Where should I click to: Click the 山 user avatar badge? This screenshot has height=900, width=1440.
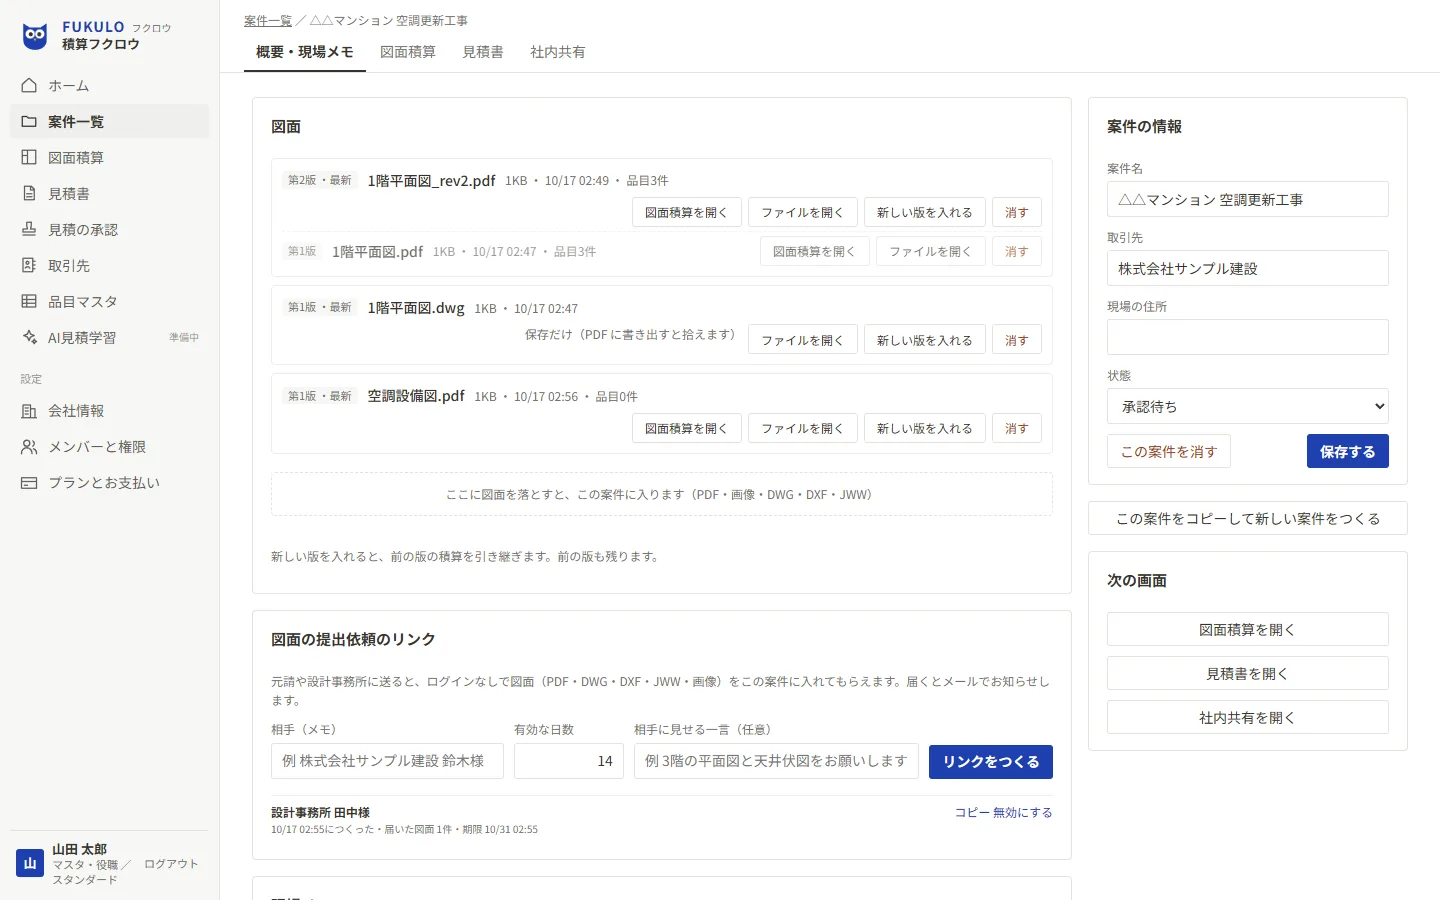30,863
